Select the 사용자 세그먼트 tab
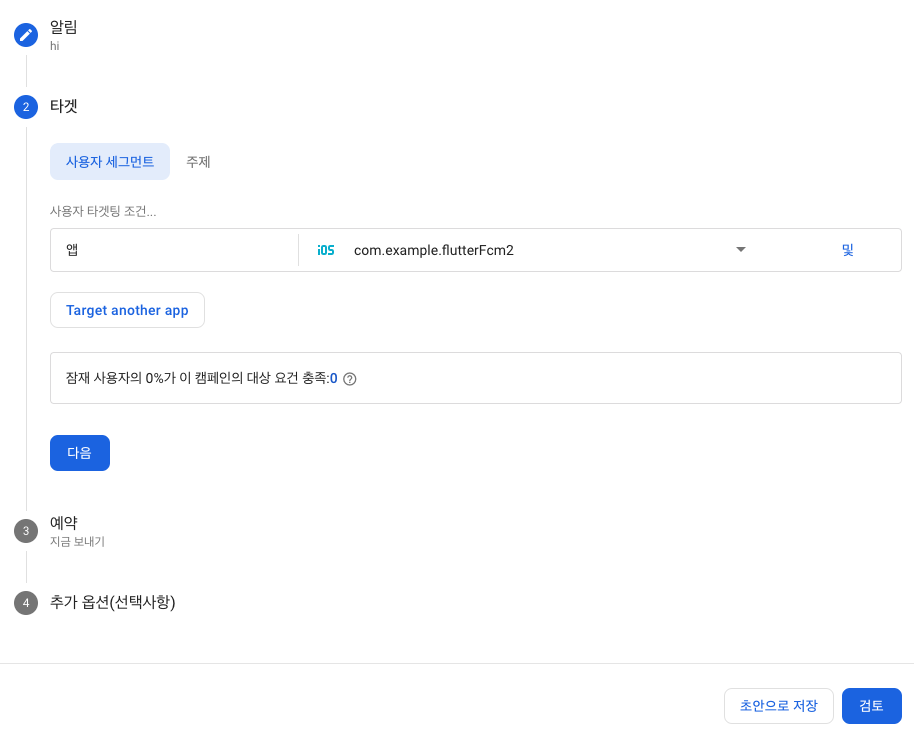The height and width of the screenshot is (738, 914). point(110,161)
